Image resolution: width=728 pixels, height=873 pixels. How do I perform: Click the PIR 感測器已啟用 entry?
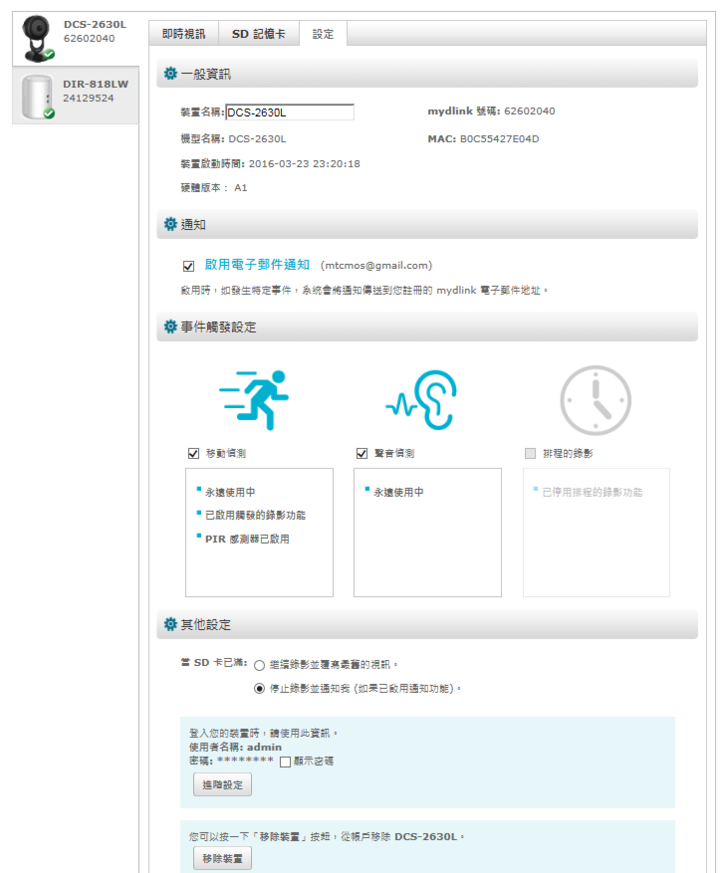pyautogui.click(x=247, y=539)
